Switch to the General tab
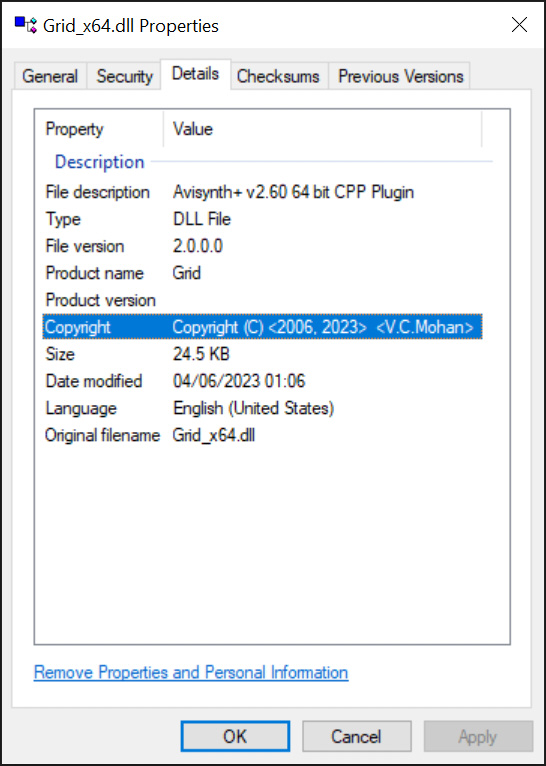Image resolution: width=546 pixels, height=766 pixels. point(50,76)
